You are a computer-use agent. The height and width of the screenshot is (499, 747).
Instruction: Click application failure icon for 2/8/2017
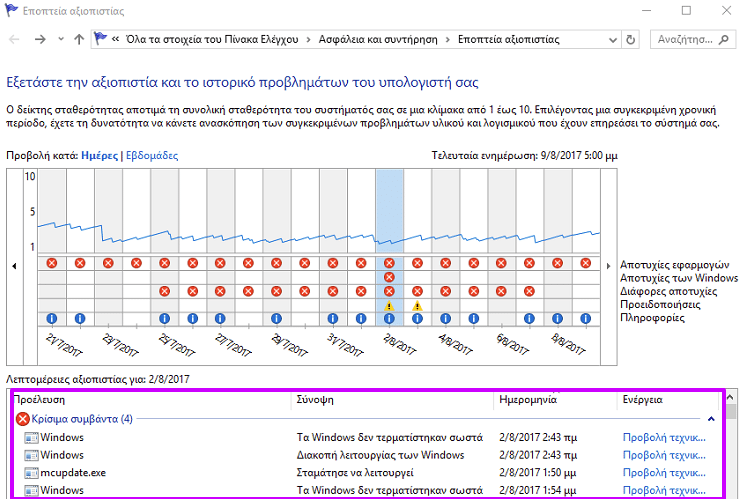pos(389,263)
